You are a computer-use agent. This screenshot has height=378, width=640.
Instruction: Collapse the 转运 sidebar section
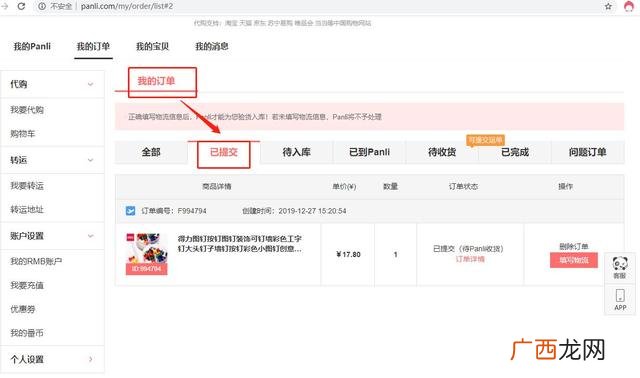91,160
